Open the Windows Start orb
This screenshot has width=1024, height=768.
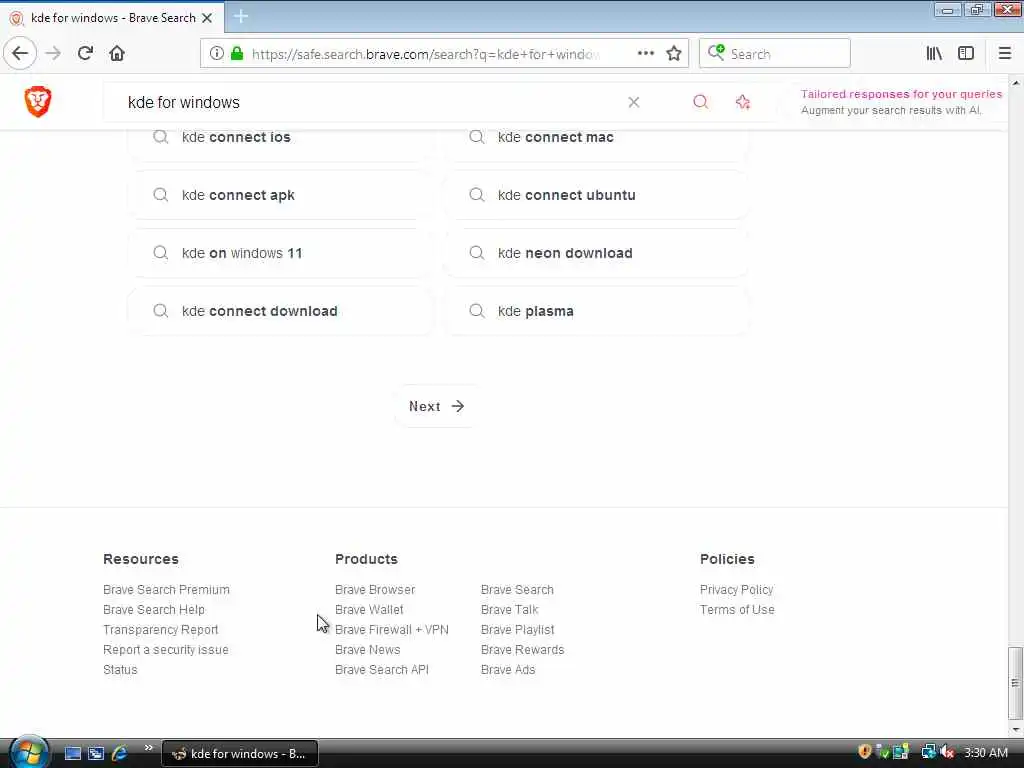click(x=28, y=752)
